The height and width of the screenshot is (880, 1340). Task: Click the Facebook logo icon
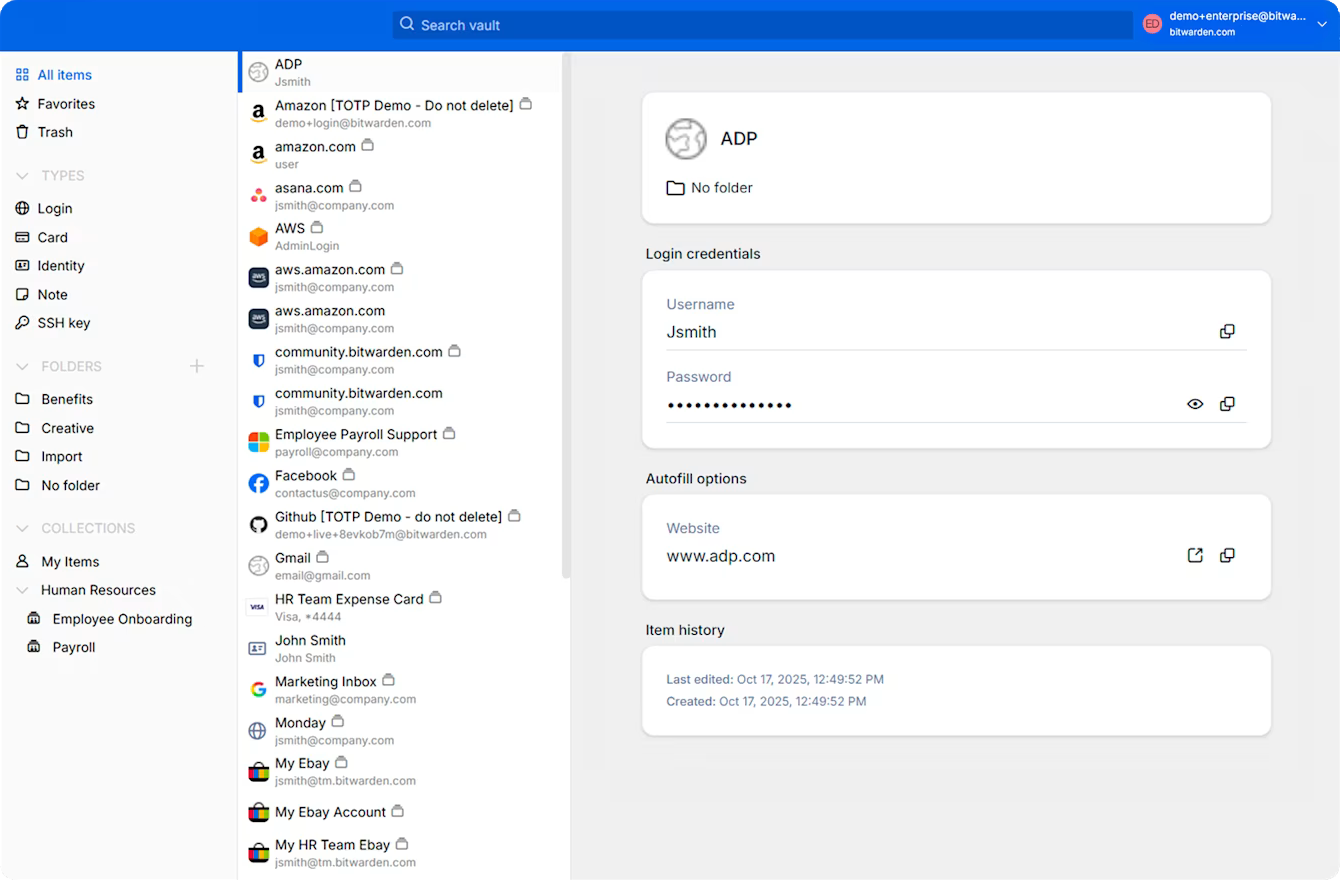click(x=258, y=483)
